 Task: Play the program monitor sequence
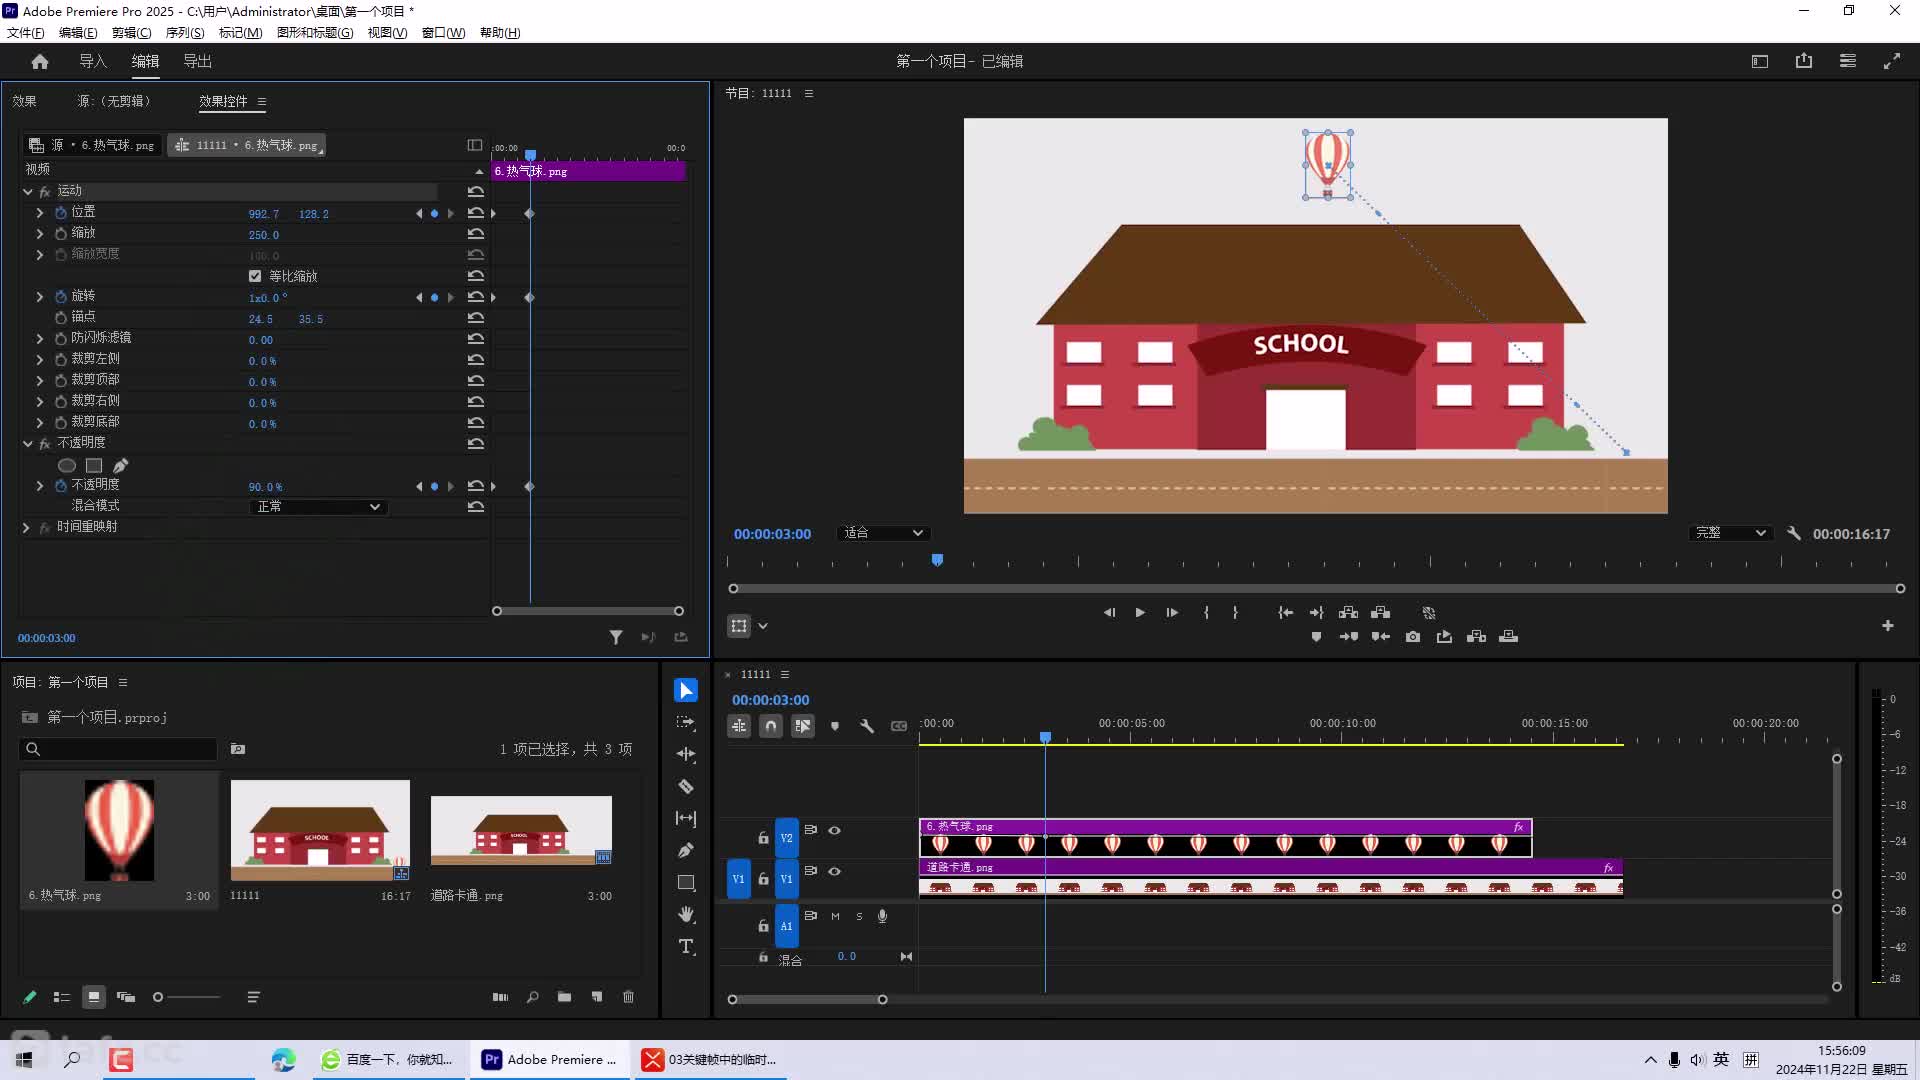[x=1140, y=612]
